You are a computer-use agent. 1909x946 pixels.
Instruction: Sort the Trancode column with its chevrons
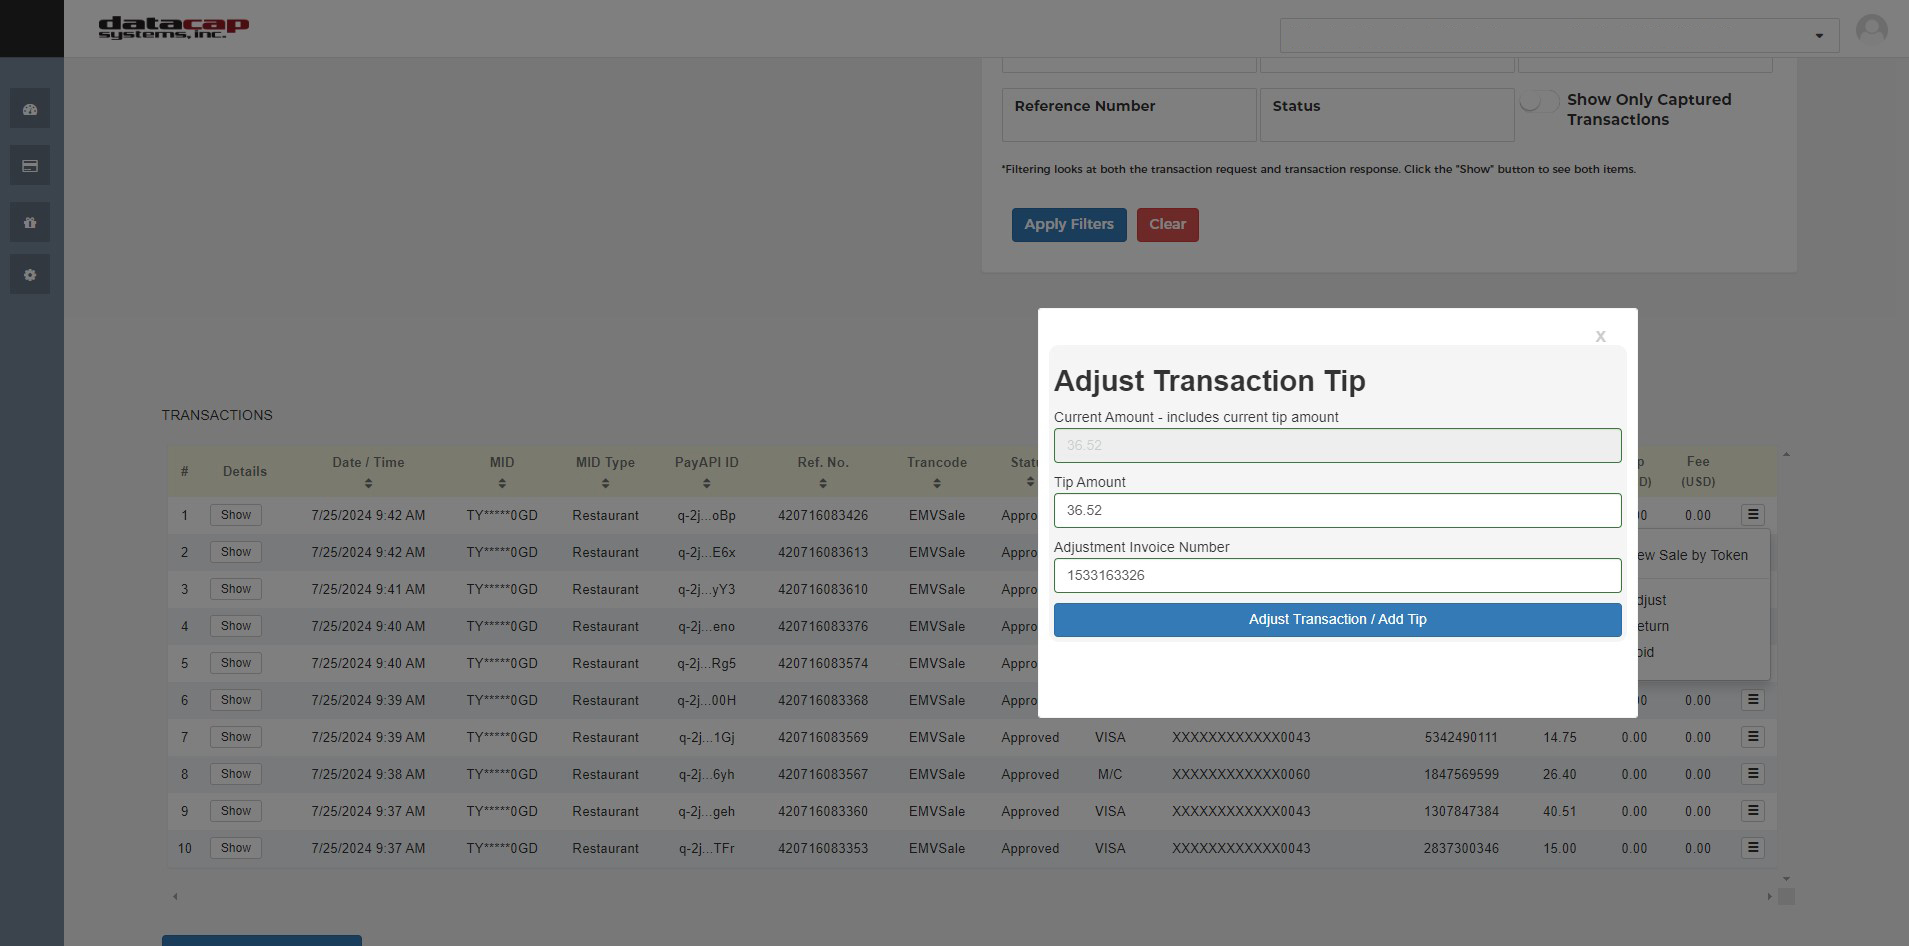click(936, 484)
